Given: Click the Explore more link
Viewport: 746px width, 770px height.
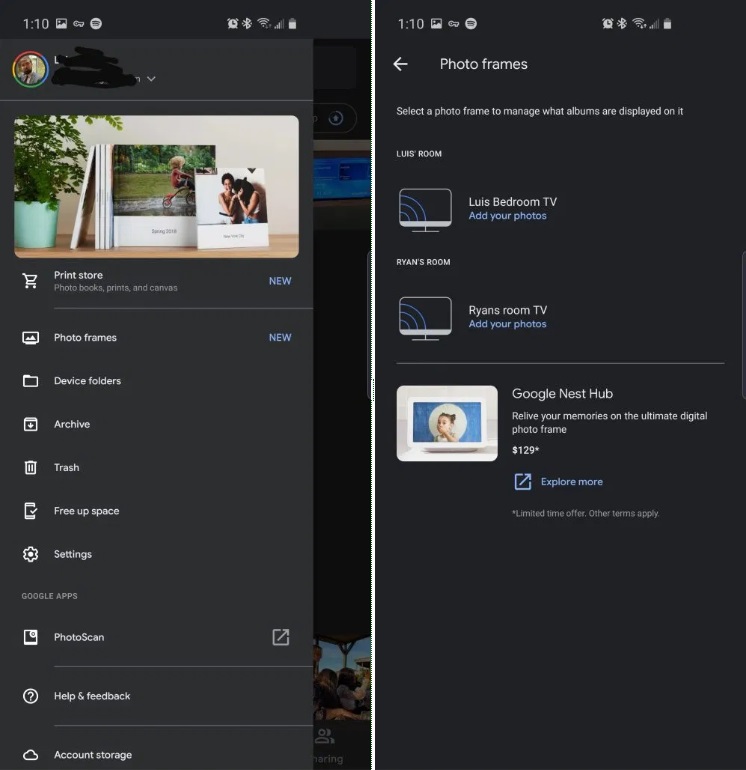Looking at the screenshot, I should (x=572, y=482).
